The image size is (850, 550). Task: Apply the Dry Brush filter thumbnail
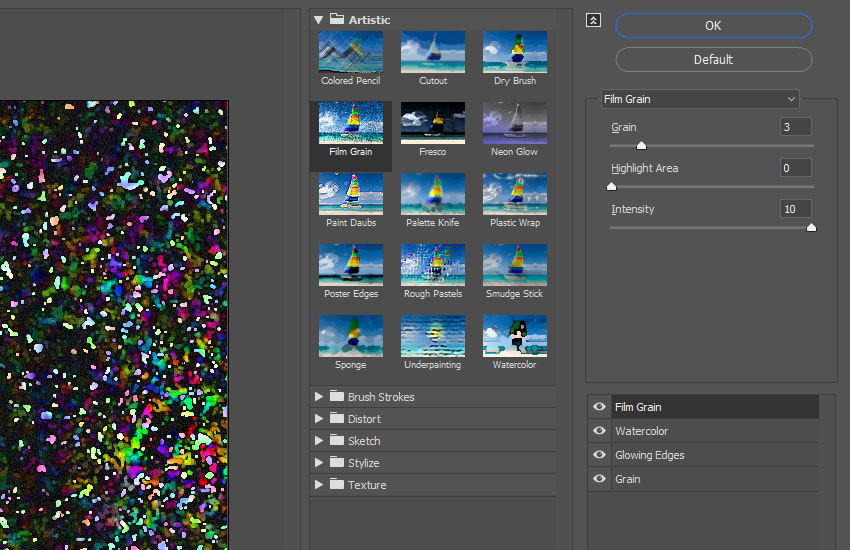click(515, 52)
